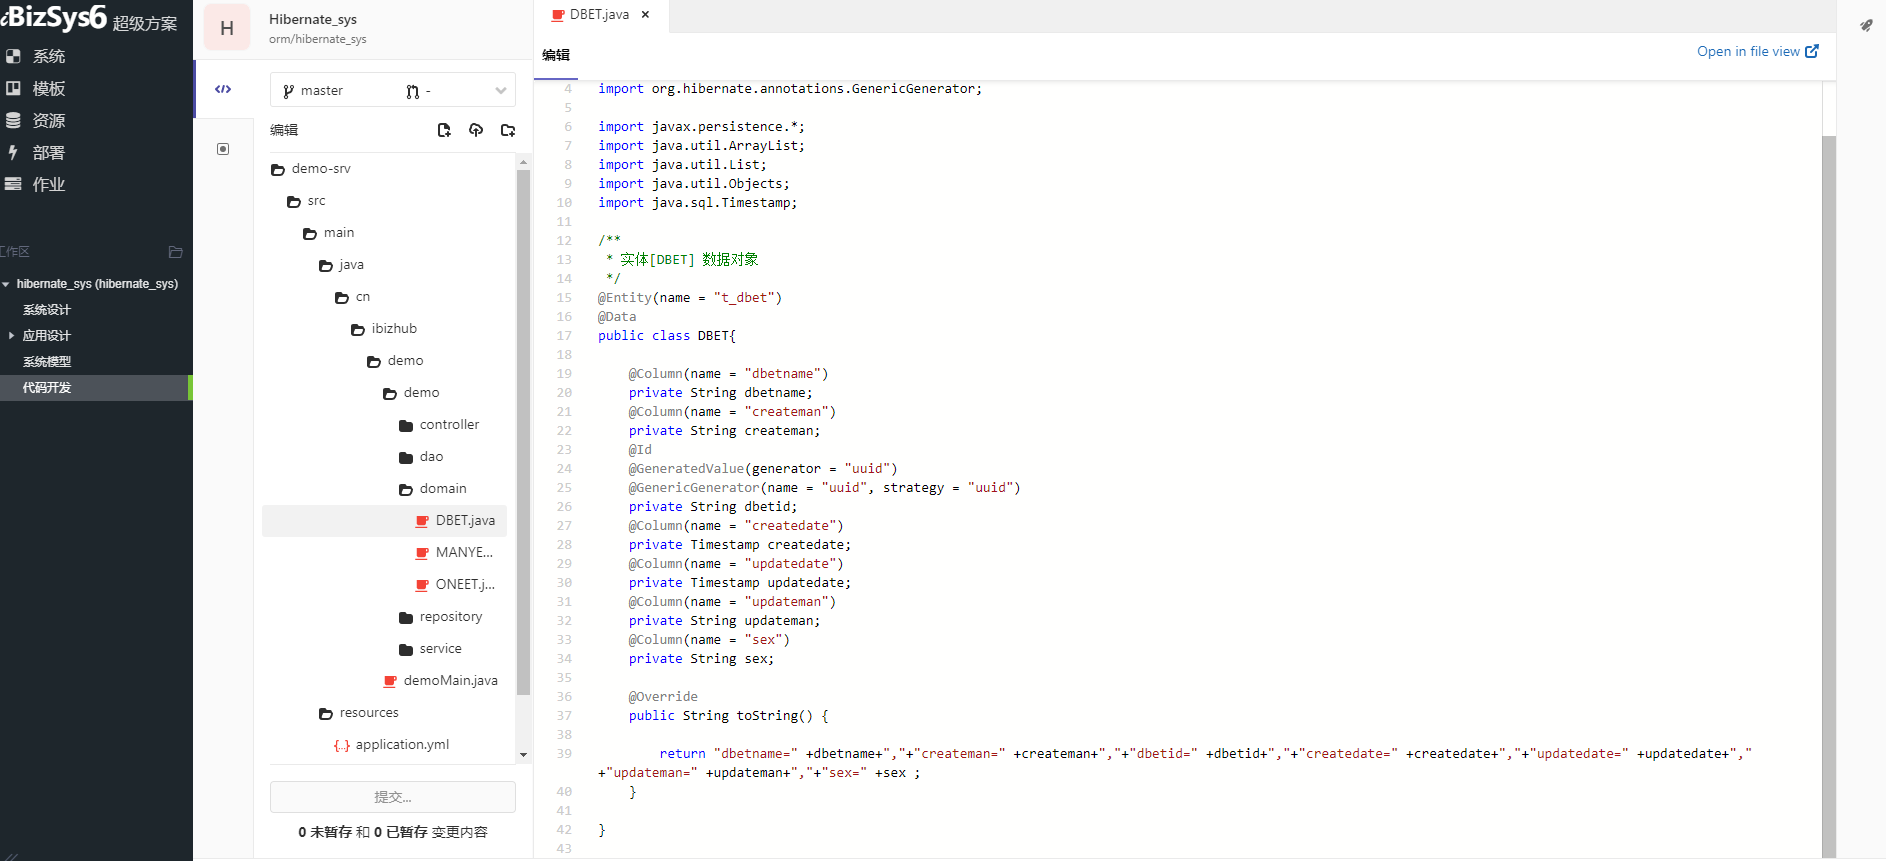The width and height of the screenshot is (1886, 861).
Task: Click line 17 public class DBET
Action: tap(667, 336)
